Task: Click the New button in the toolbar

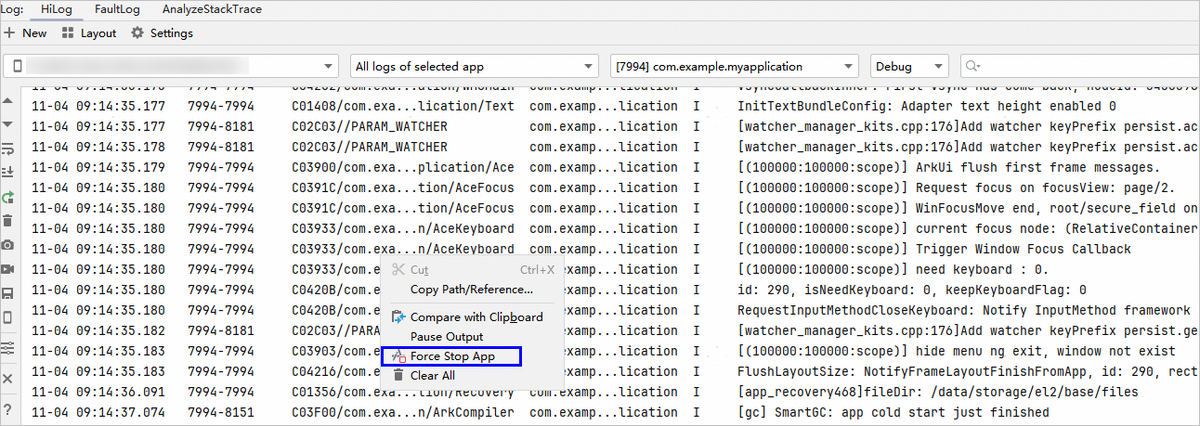Action: pos(26,33)
